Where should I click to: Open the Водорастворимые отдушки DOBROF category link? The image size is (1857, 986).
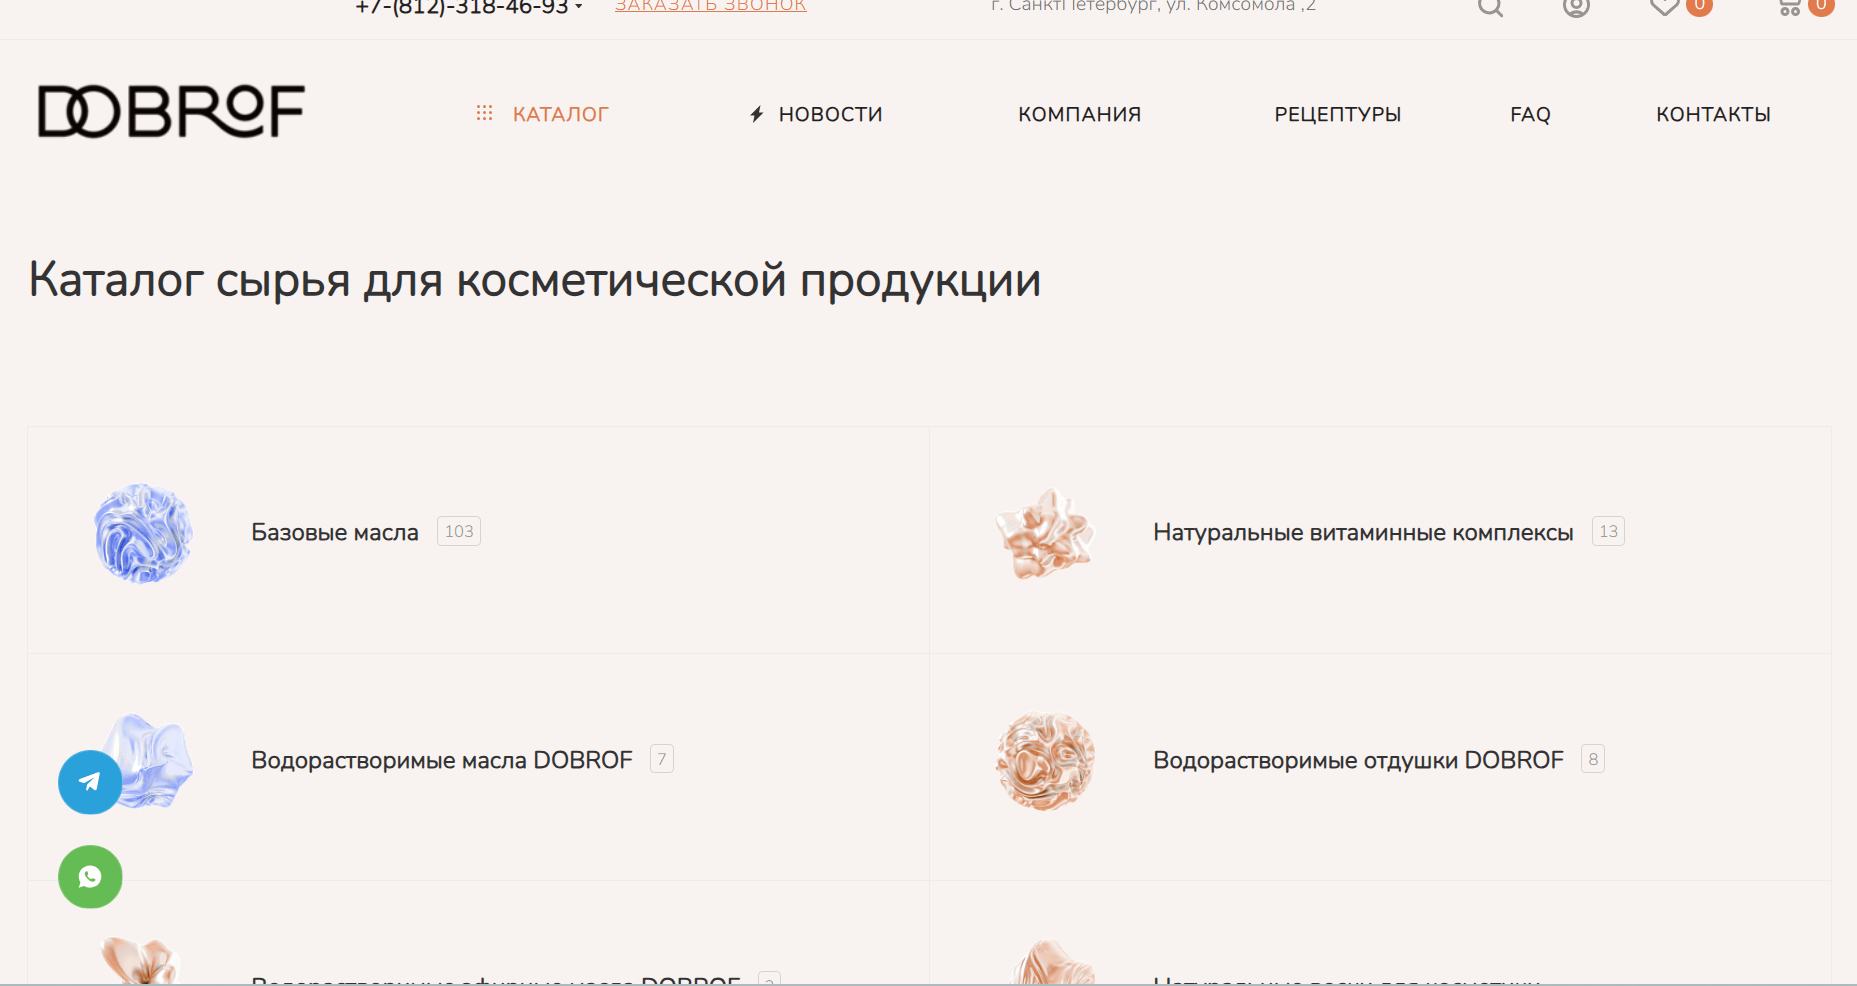click(x=1358, y=760)
